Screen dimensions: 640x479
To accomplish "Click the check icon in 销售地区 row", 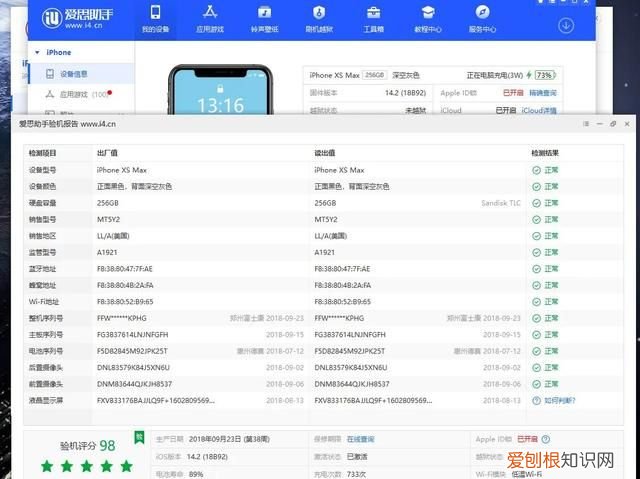I will click(536, 236).
